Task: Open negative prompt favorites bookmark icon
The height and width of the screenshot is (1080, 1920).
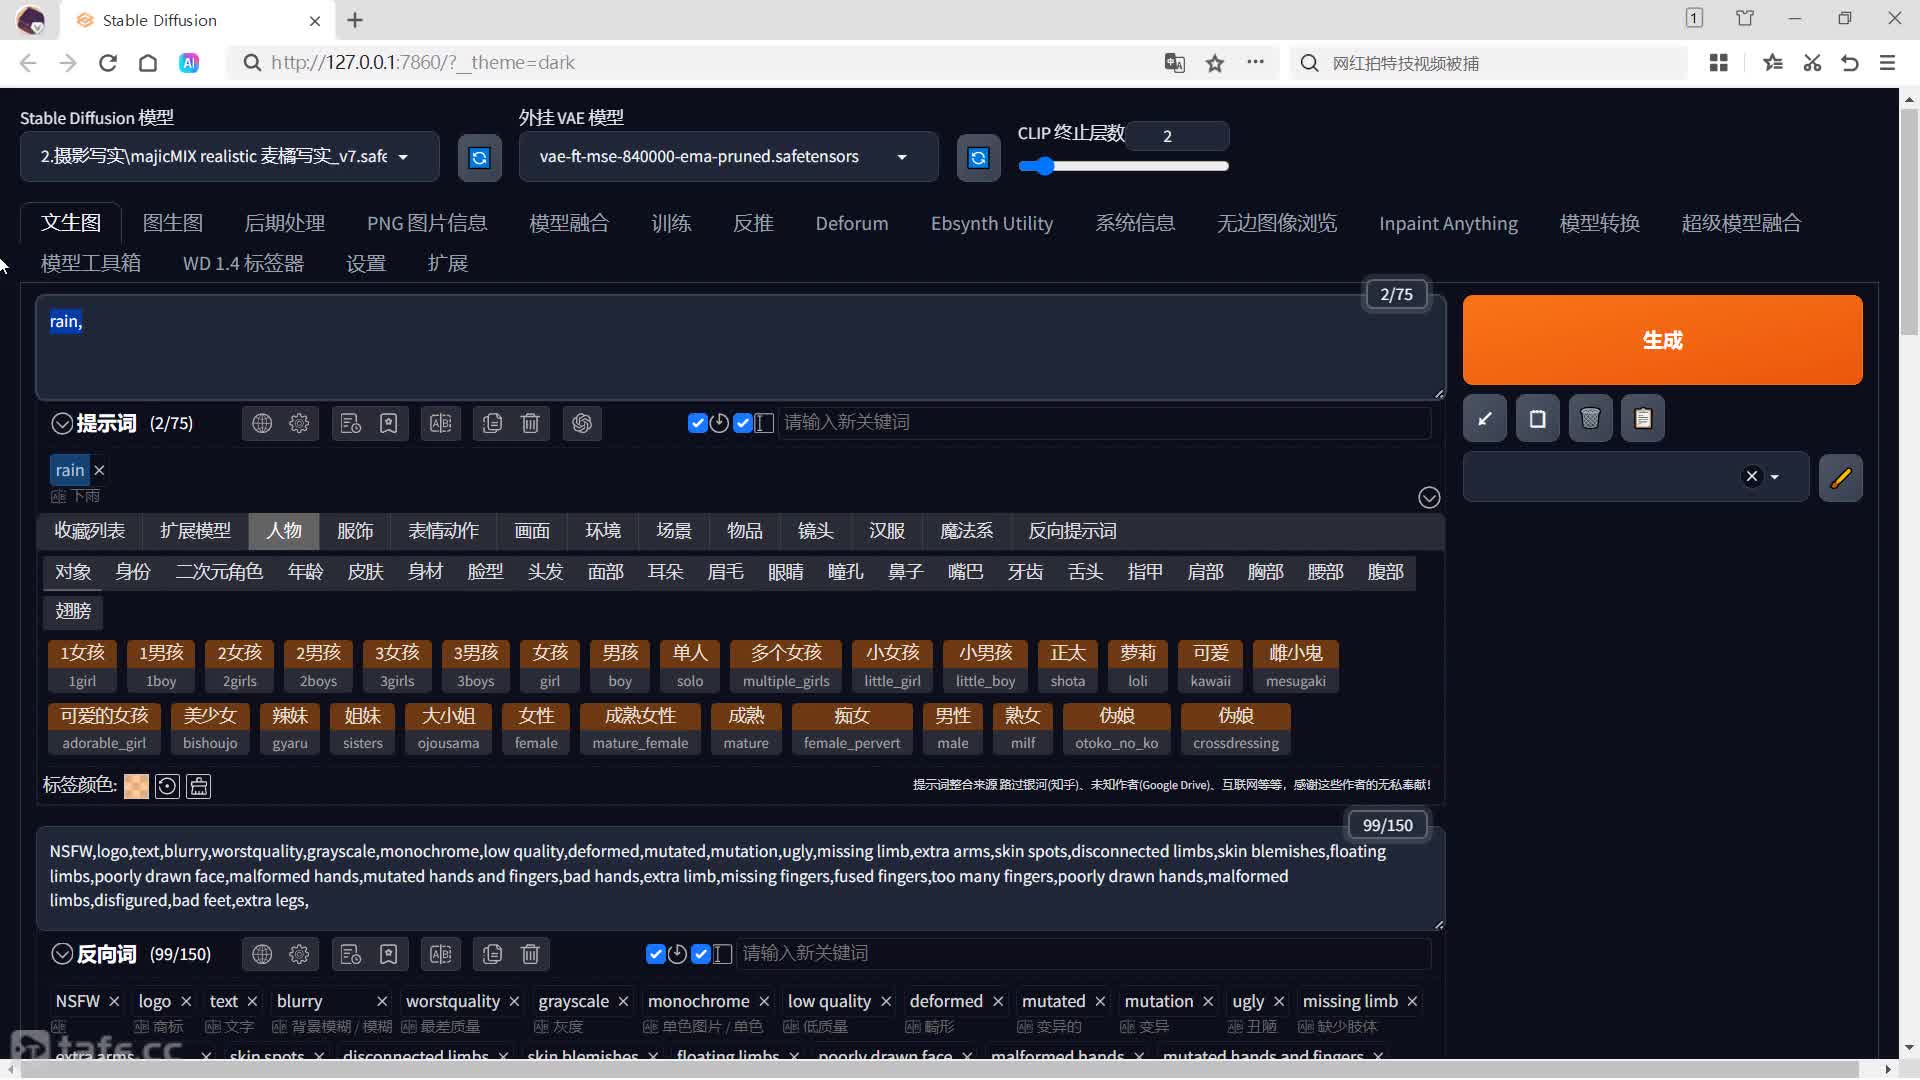Action: click(389, 954)
